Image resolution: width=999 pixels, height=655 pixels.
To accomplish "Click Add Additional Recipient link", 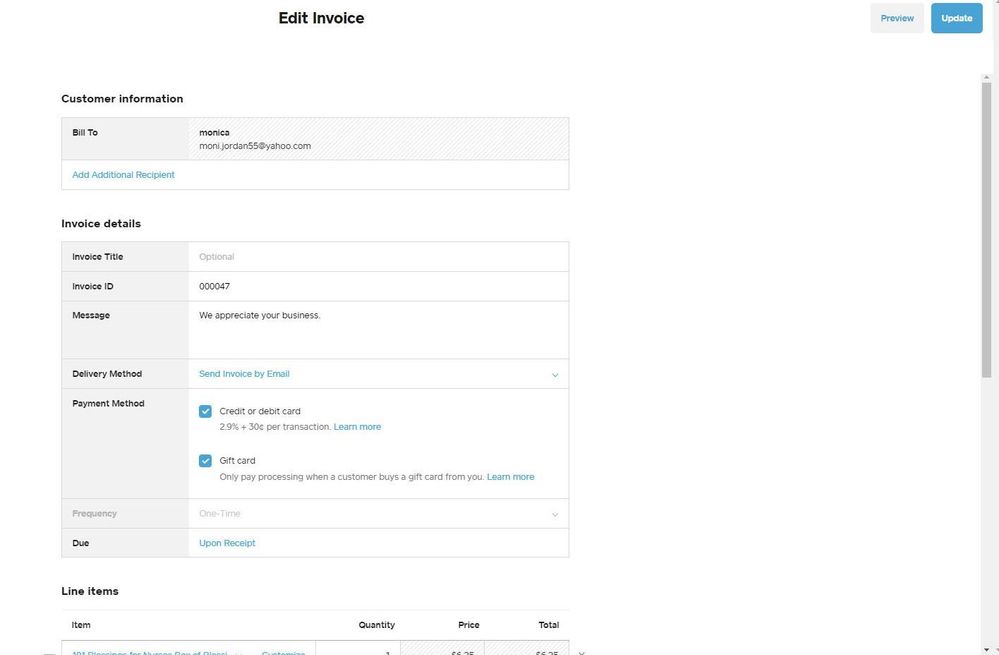I will [x=123, y=175].
